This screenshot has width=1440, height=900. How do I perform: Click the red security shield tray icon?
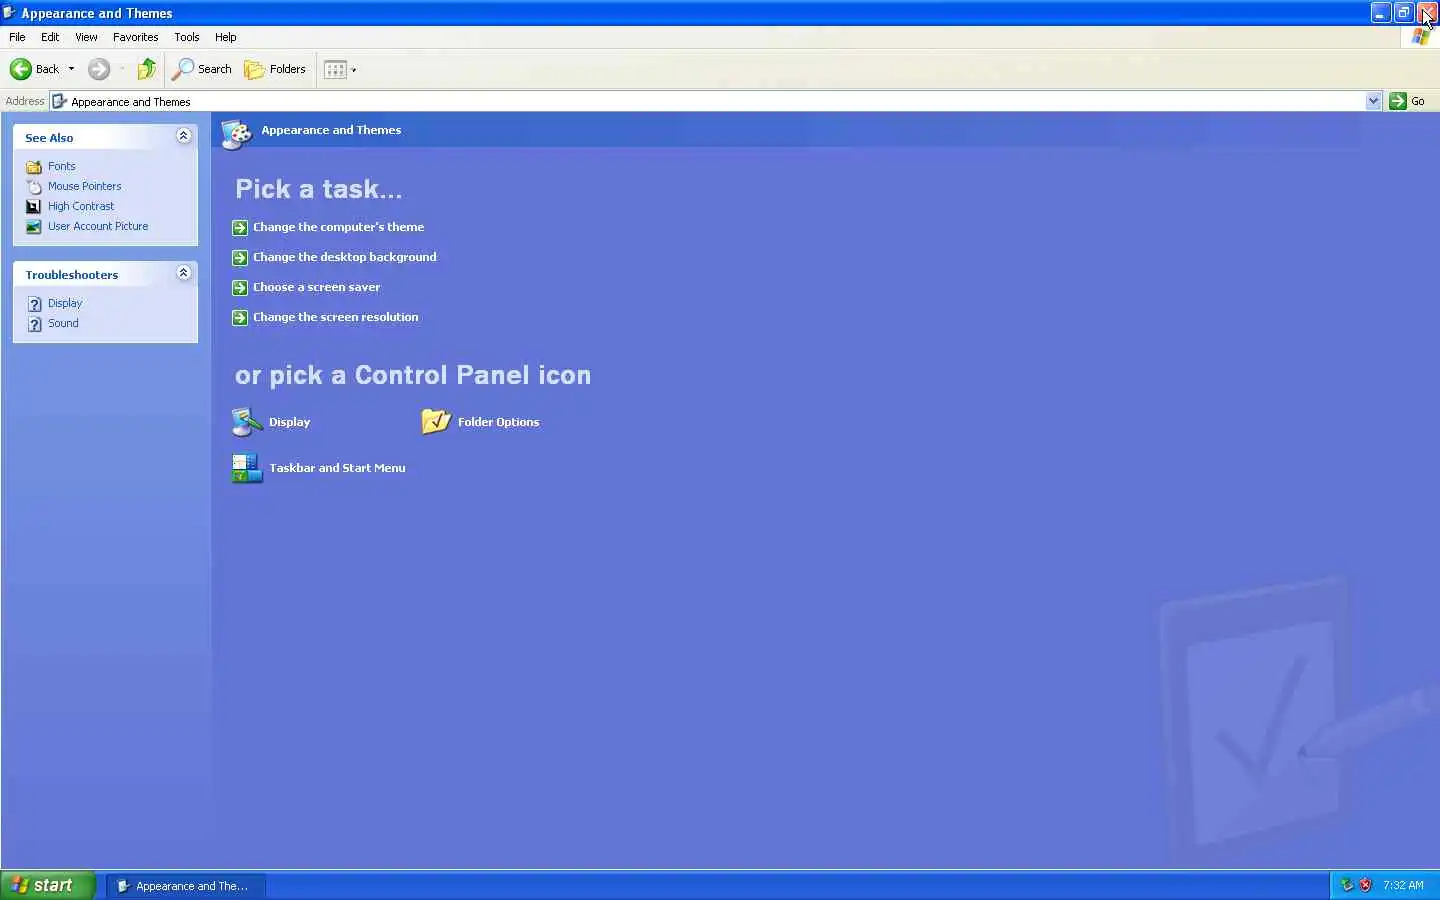(1365, 885)
